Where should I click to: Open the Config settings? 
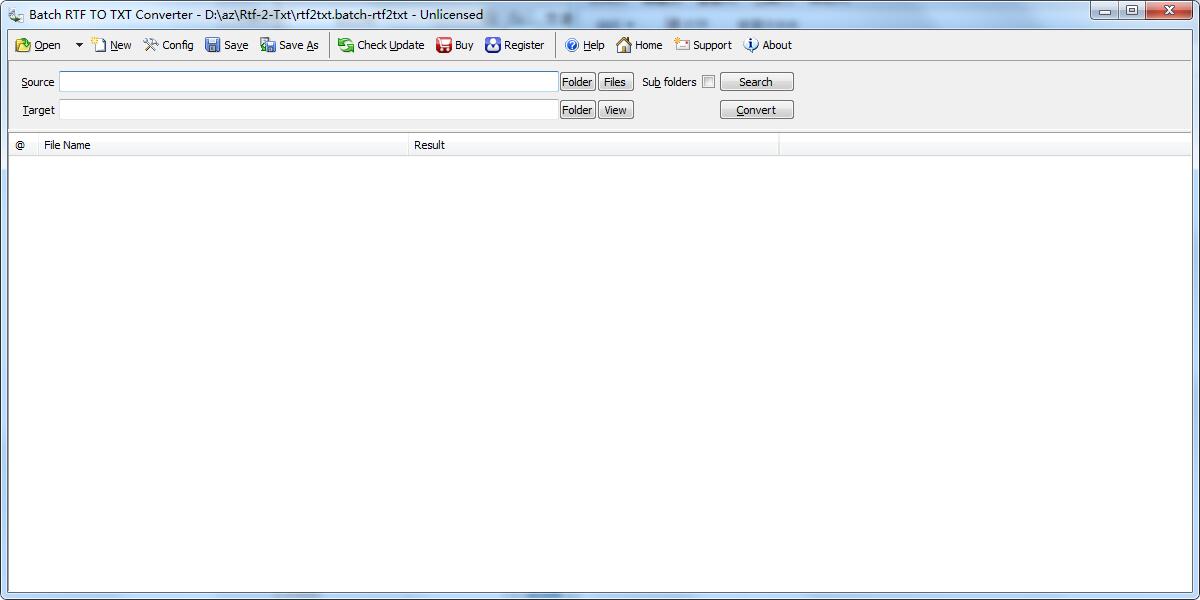(168, 45)
